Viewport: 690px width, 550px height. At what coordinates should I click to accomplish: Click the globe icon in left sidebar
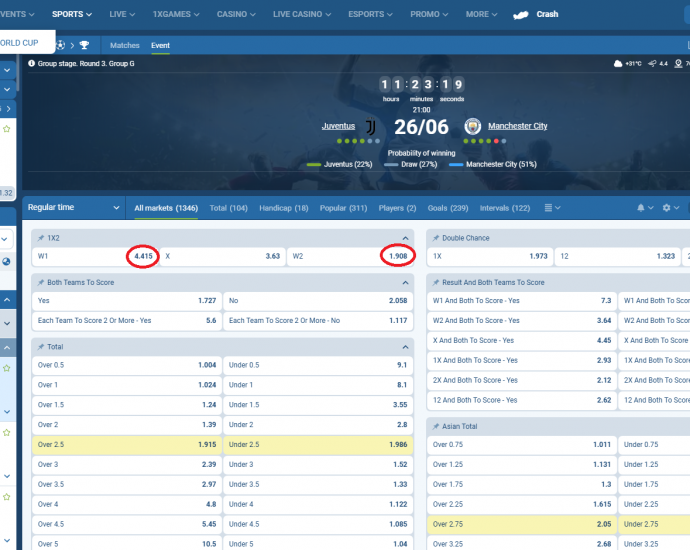click(x=6, y=261)
